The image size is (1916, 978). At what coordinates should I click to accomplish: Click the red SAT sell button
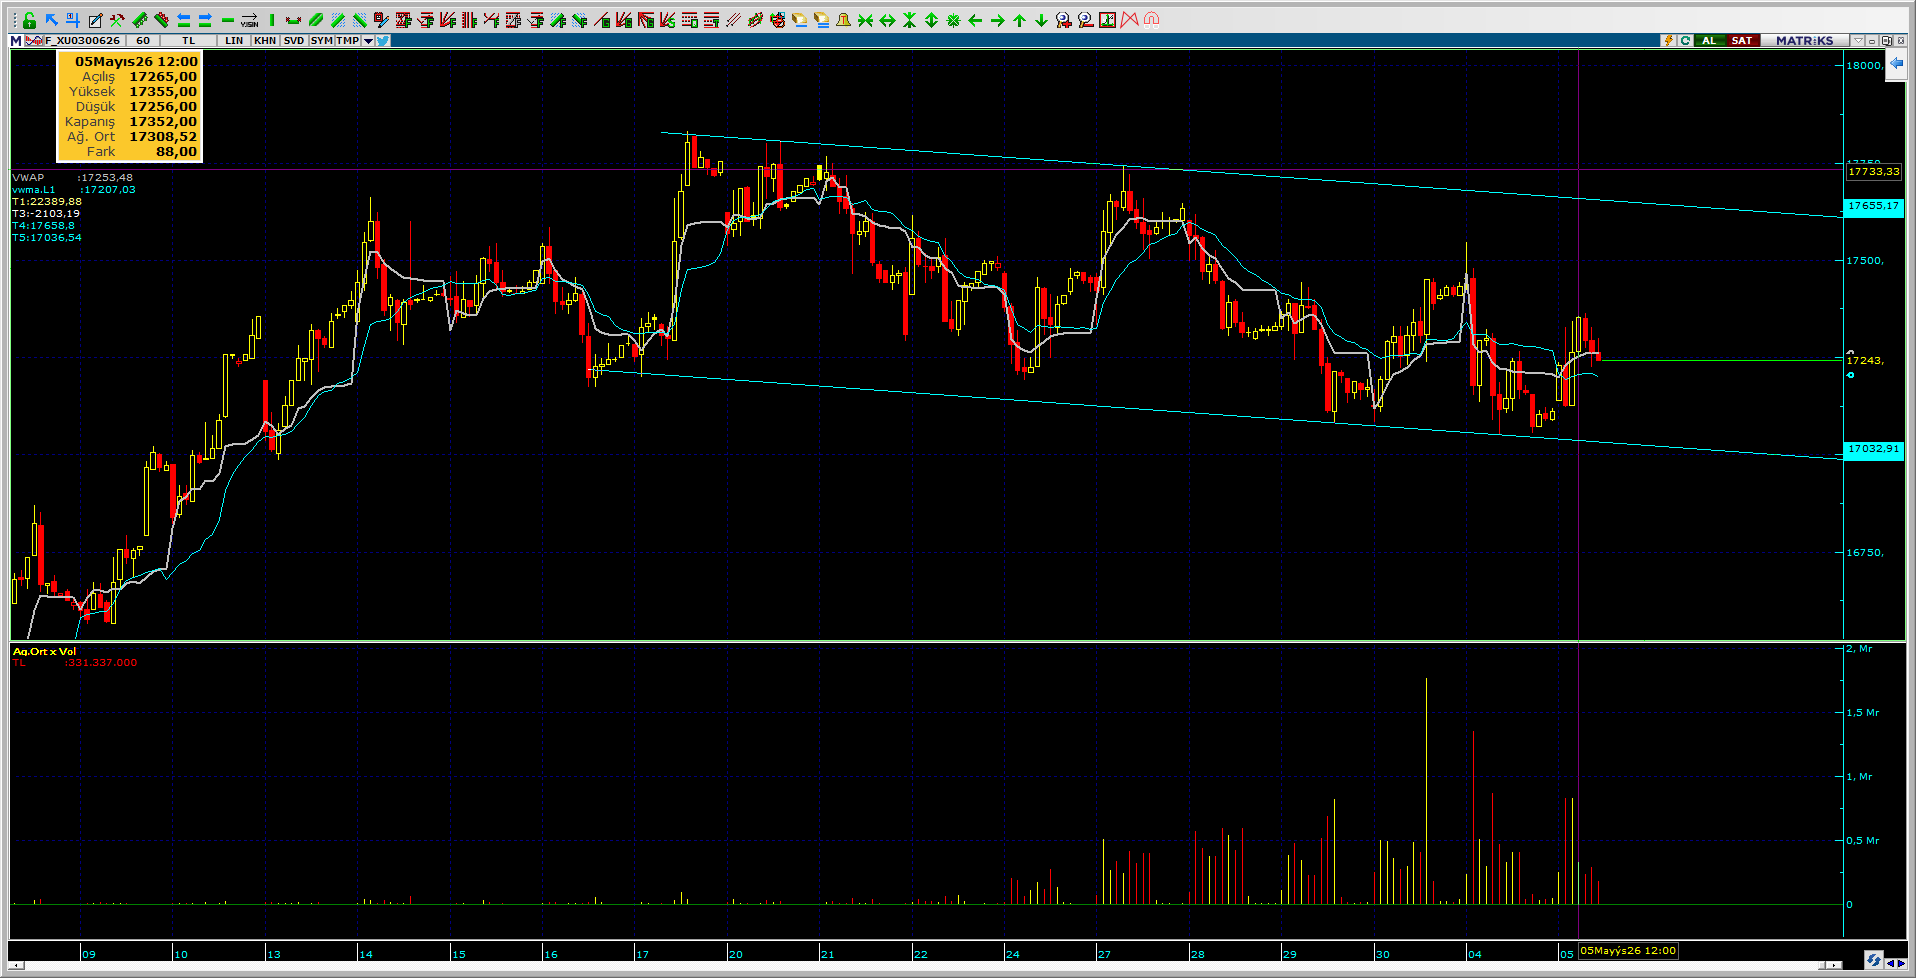(1743, 41)
